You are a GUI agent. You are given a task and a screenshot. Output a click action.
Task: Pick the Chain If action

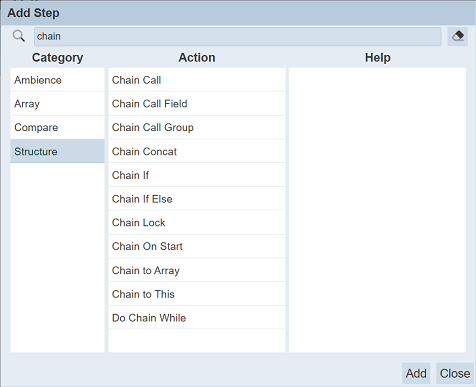click(197, 175)
